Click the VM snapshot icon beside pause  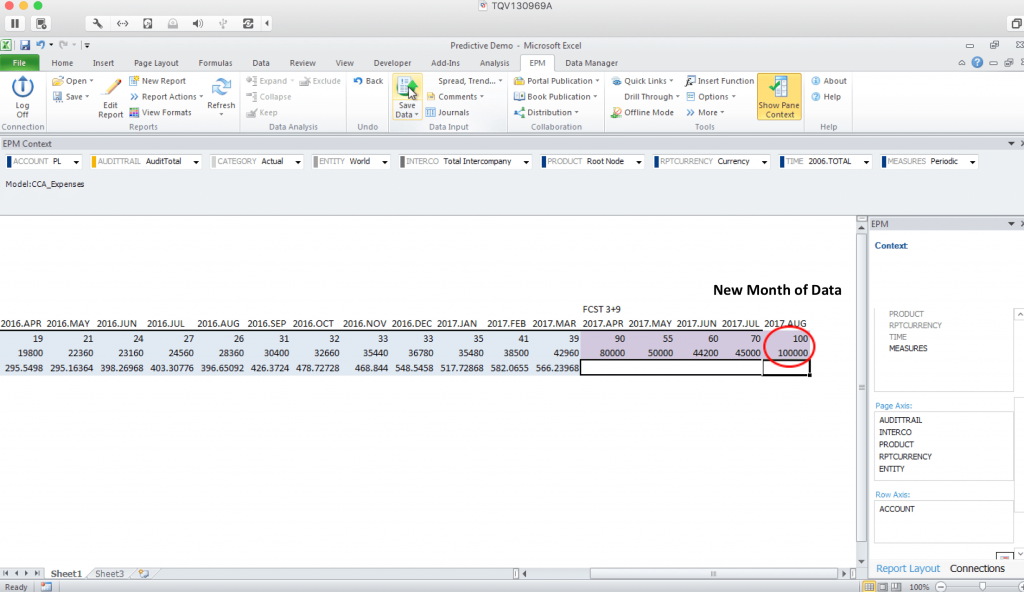coord(41,24)
